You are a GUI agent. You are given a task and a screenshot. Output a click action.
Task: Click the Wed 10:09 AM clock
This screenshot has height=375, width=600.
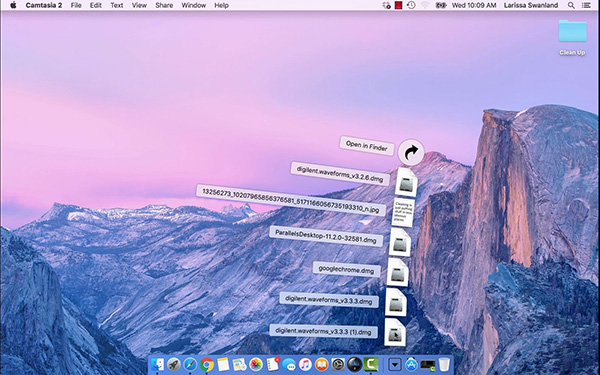point(474,5)
